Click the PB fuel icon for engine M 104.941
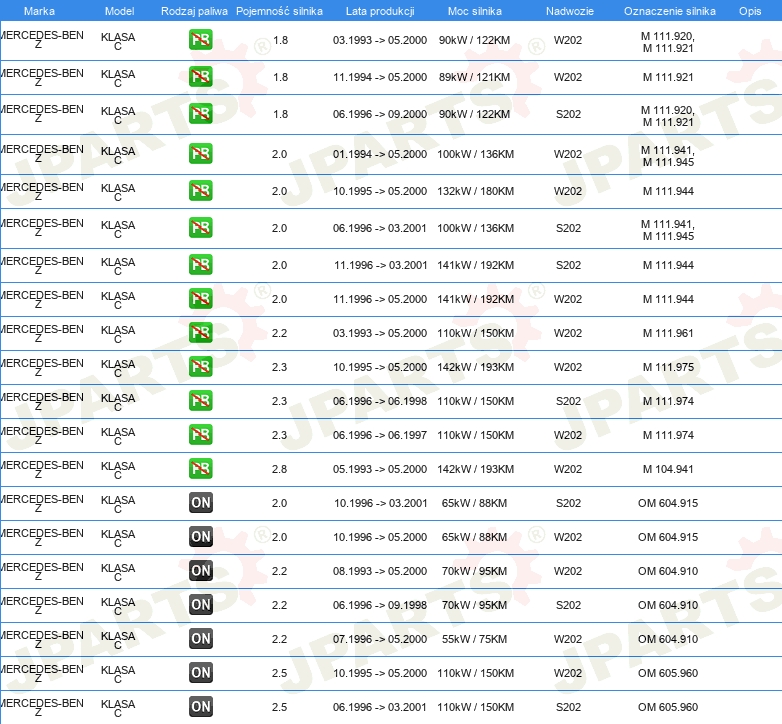Image resolution: width=782 pixels, height=724 pixels. 201,469
